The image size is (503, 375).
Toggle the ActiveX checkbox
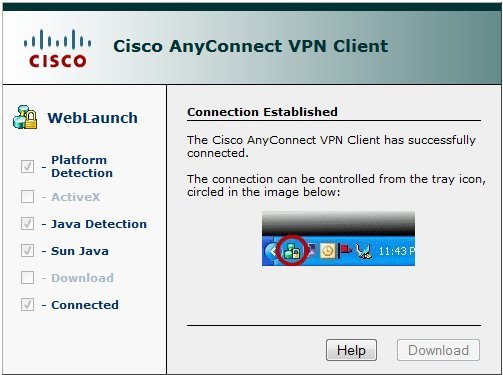point(27,196)
